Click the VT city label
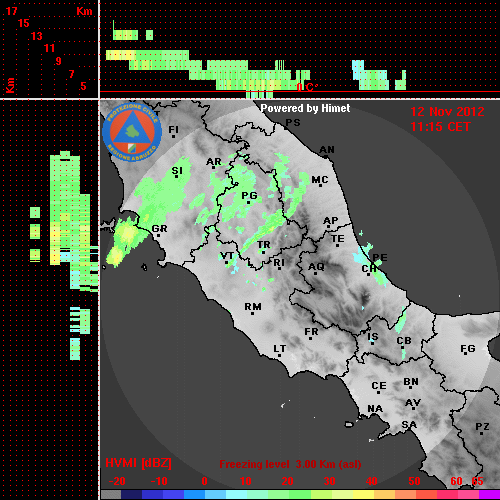The height and width of the screenshot is (500, 500). [x=227, y=256]
